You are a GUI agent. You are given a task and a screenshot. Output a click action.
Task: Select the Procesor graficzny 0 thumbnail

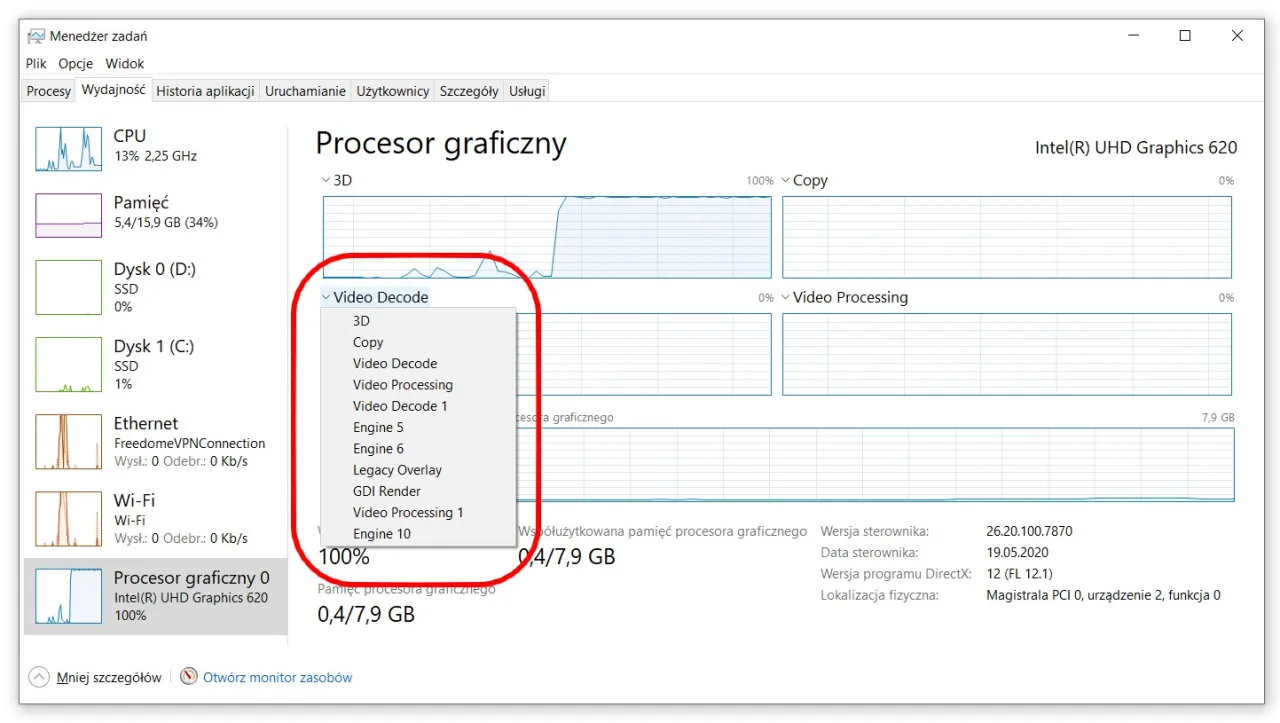(67, 596)
